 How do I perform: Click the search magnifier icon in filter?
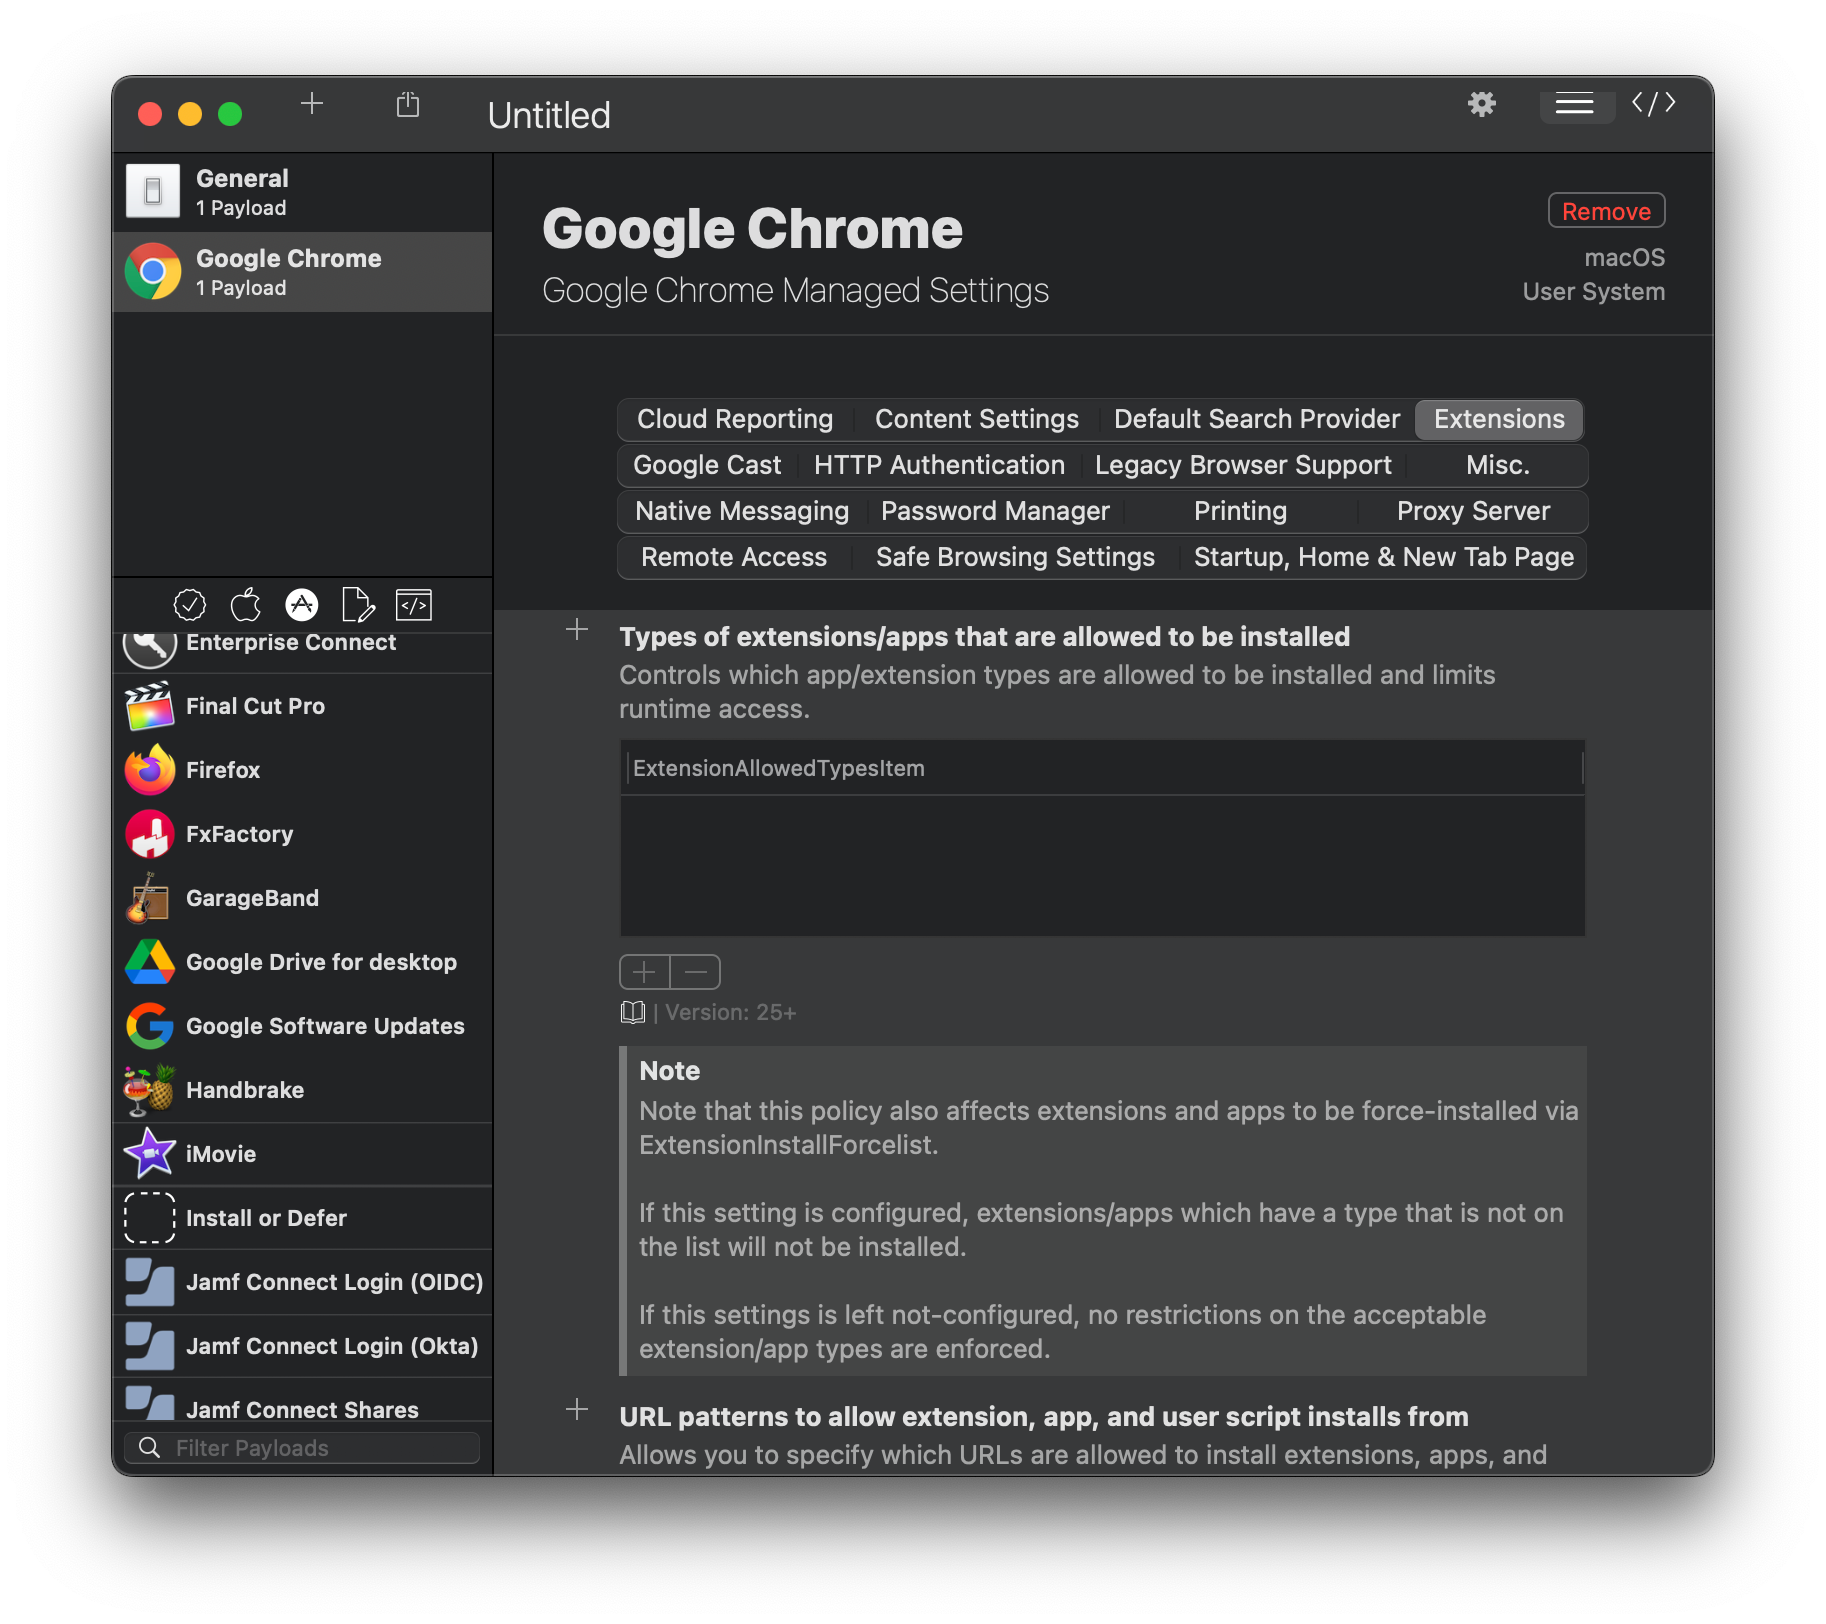point(149,1448)
